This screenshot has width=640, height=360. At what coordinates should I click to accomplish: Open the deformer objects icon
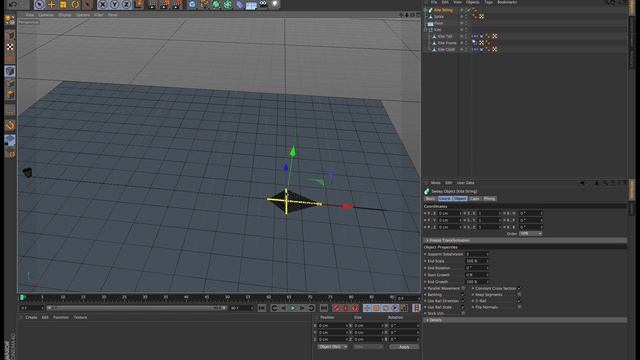pyautogui.click(x=240, y=4)
